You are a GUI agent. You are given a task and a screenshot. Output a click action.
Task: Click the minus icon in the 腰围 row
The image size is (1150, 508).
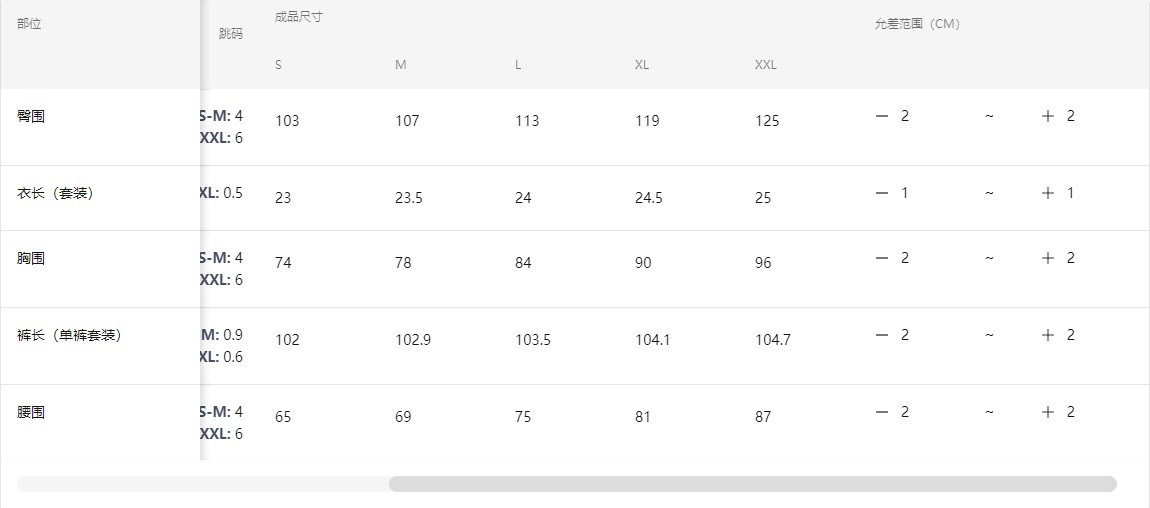coord(882,412)
